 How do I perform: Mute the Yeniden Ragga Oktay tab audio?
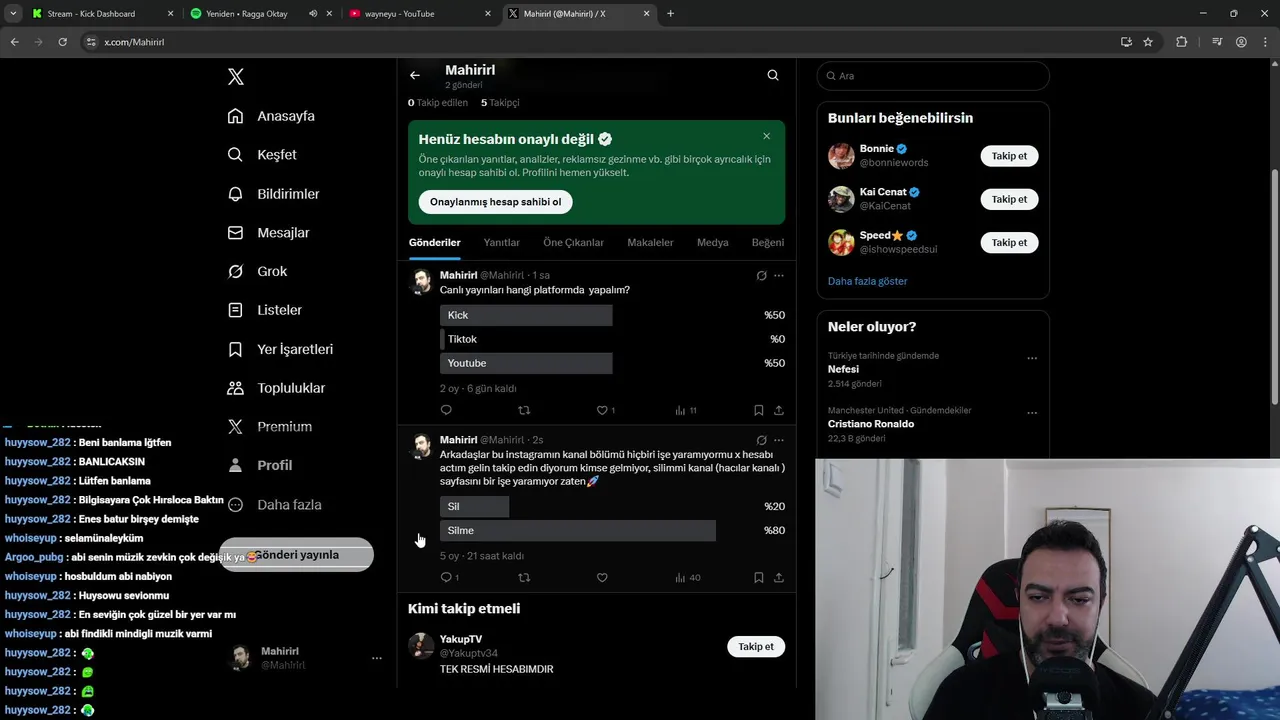coord(313,14)
